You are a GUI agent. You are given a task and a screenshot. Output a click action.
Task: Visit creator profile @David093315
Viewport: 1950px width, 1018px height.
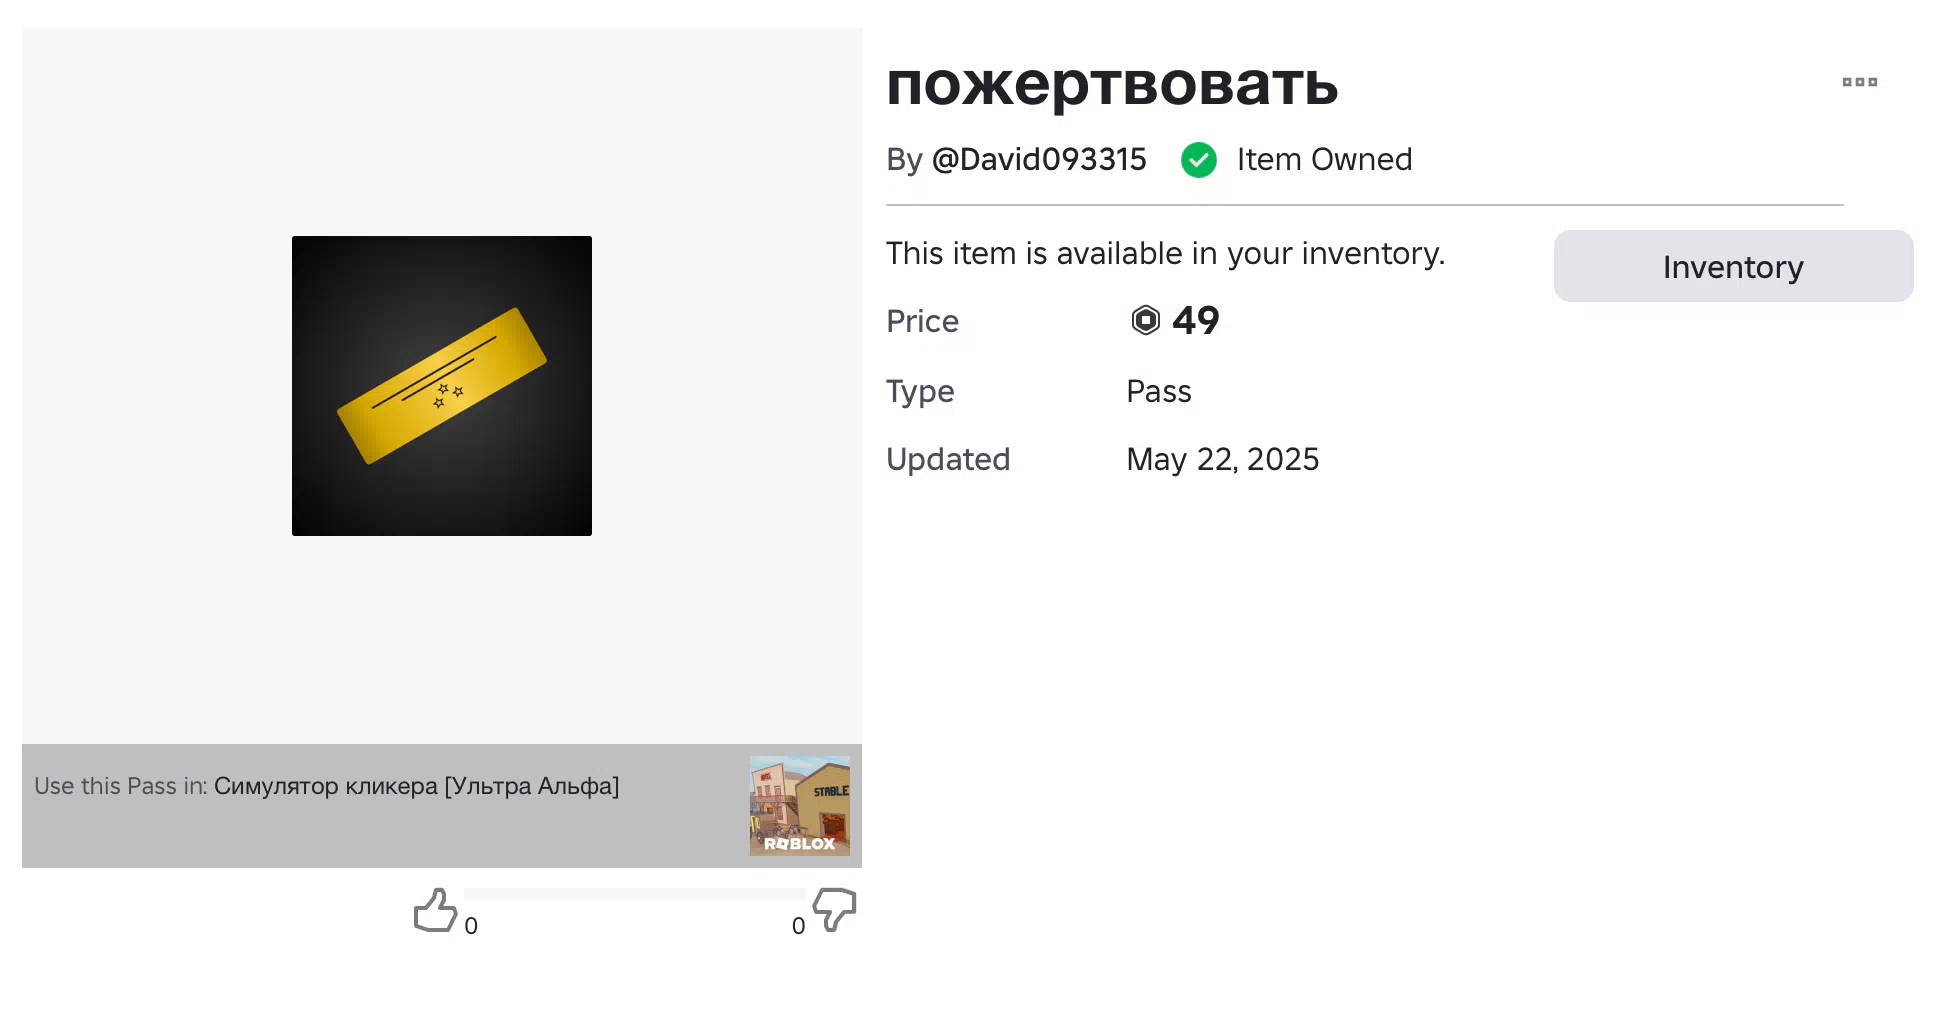click(x=1039, y=160)
